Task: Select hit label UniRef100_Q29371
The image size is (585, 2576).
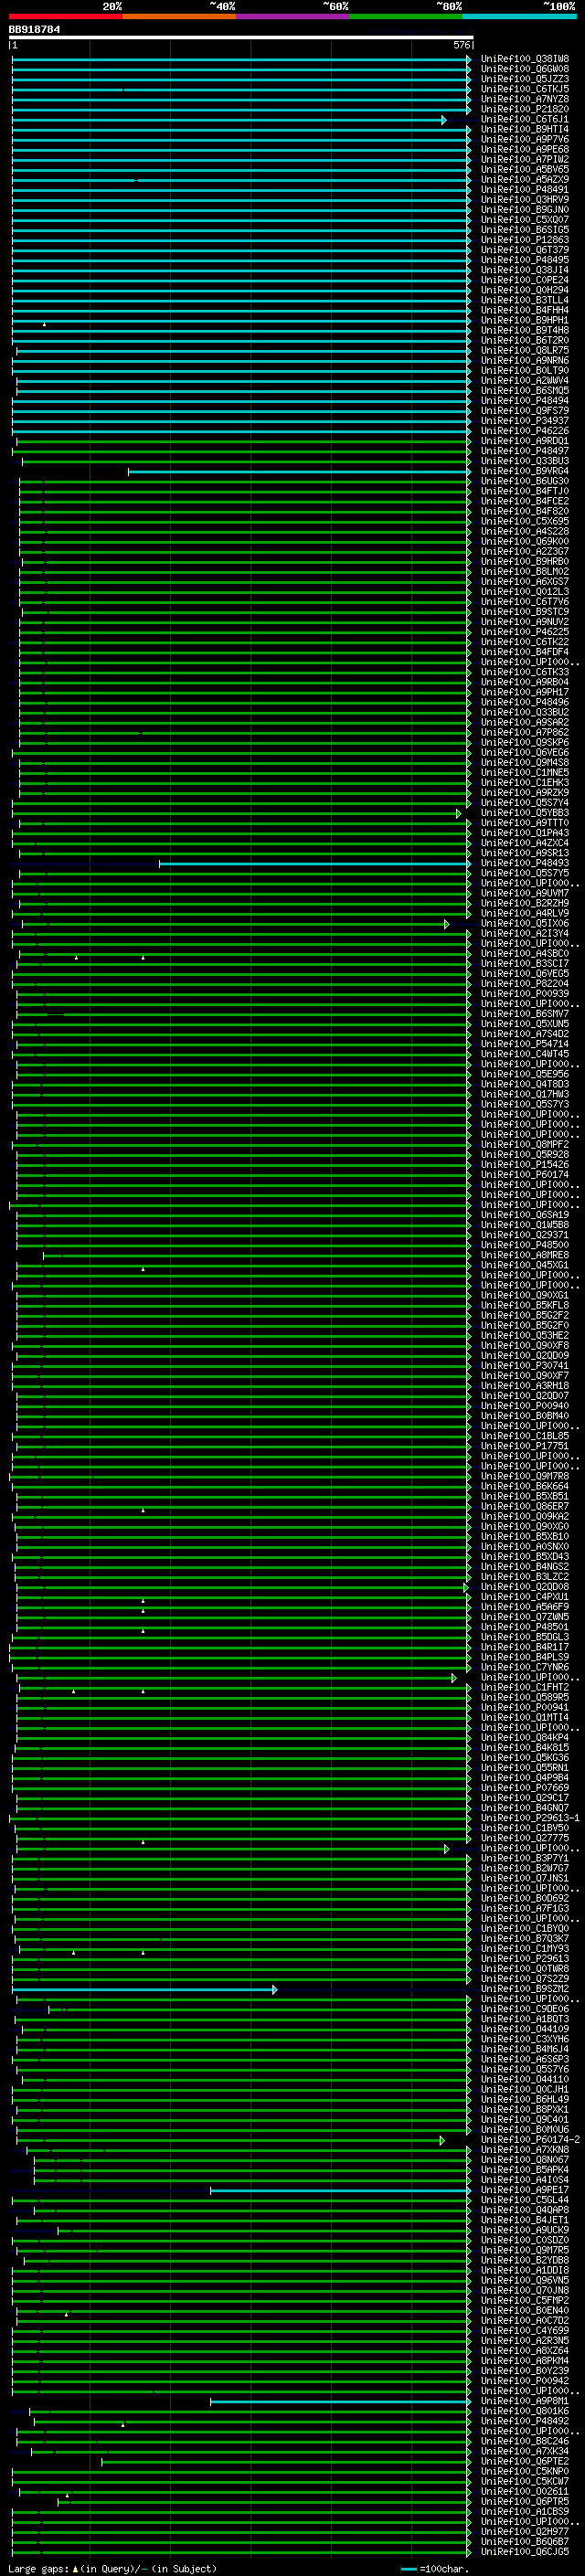Action: [x=525, y=1235]
